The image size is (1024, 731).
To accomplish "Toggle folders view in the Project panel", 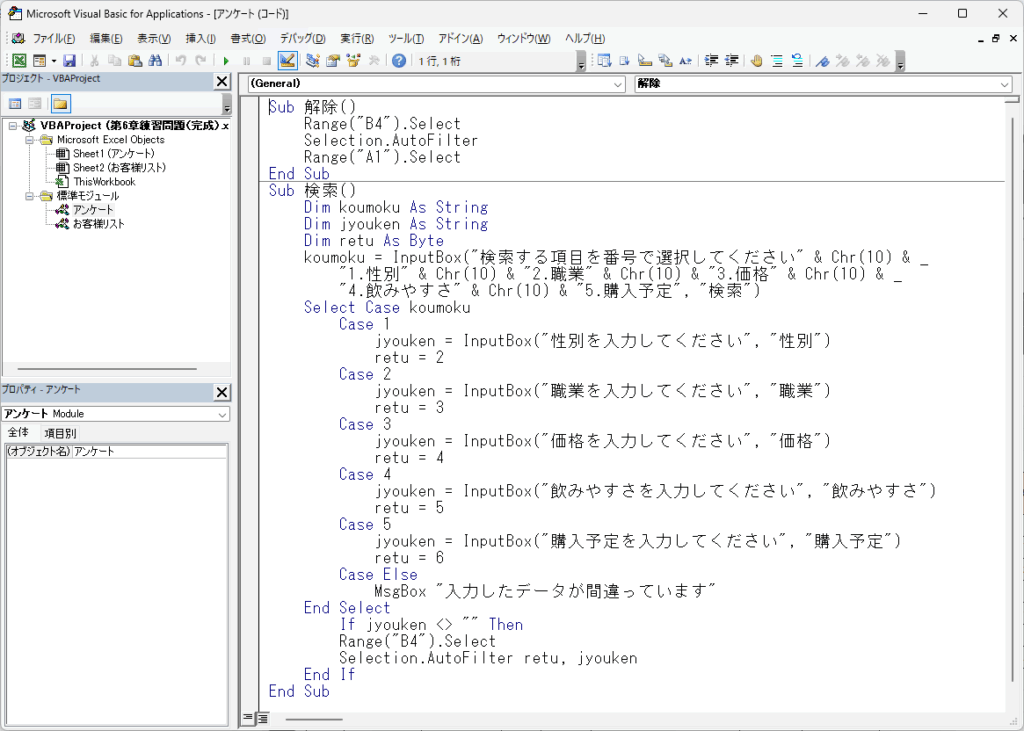I will click(x=60, y=104).
